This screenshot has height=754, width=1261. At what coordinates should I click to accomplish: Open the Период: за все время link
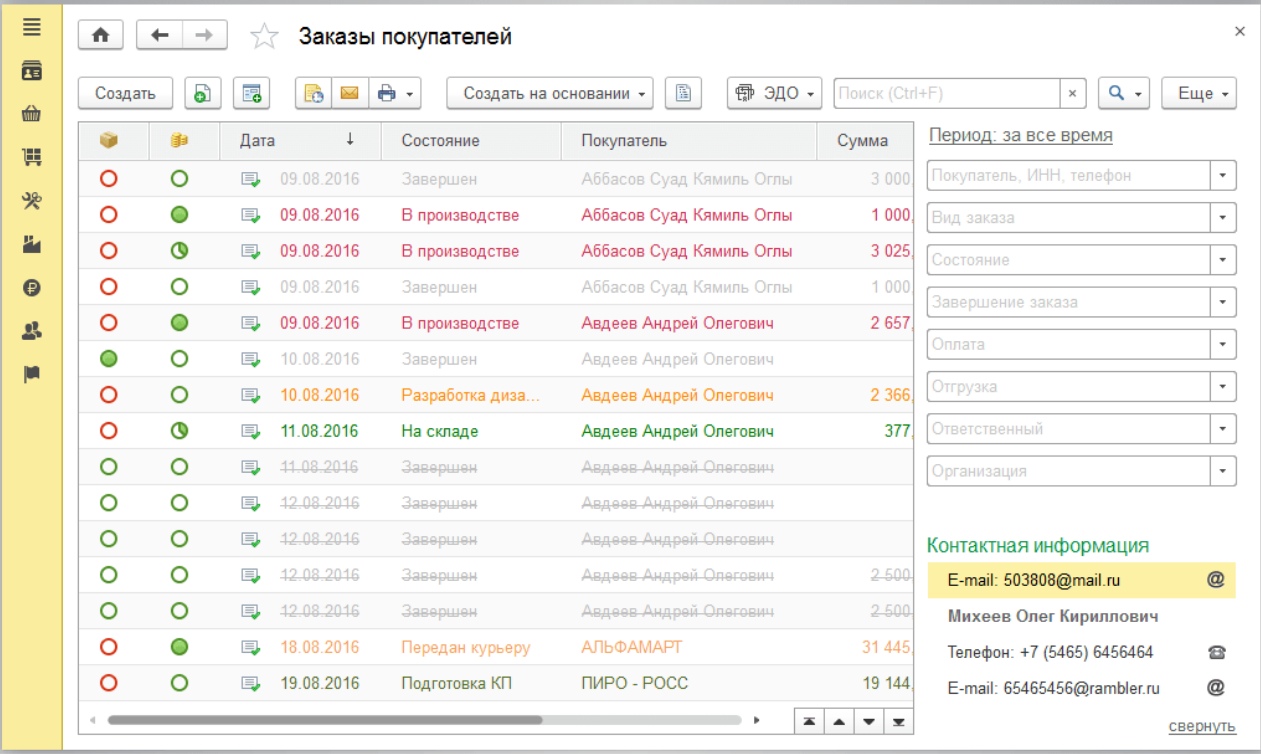1020,135
